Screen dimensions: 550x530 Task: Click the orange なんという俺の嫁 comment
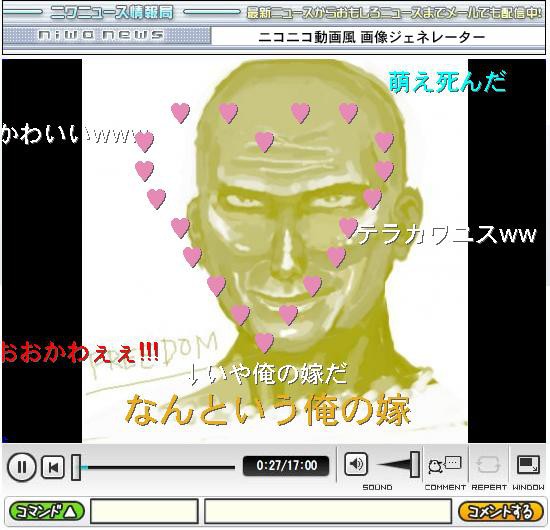pos(267,410)
